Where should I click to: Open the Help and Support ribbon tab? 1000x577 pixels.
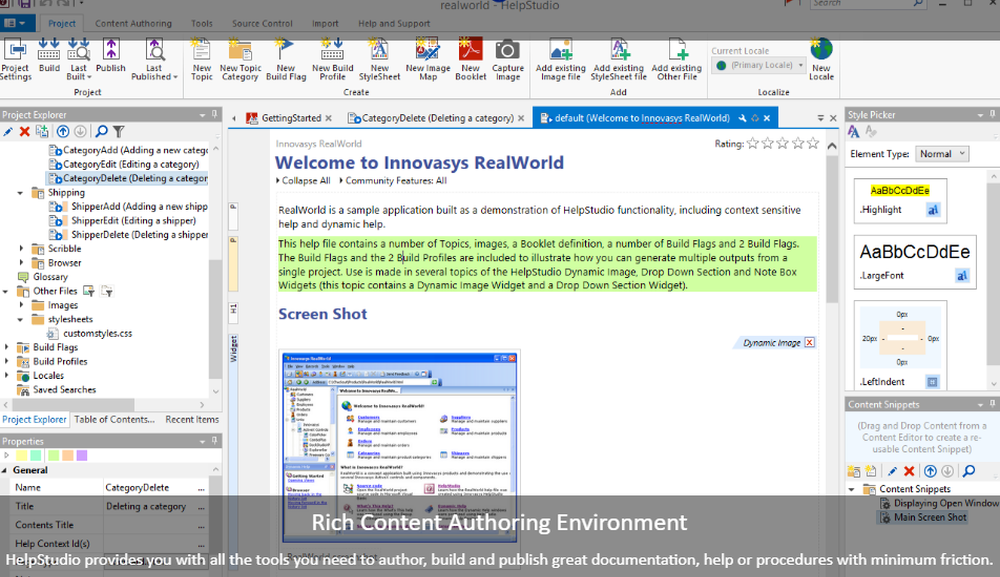[x=394, y=24]
